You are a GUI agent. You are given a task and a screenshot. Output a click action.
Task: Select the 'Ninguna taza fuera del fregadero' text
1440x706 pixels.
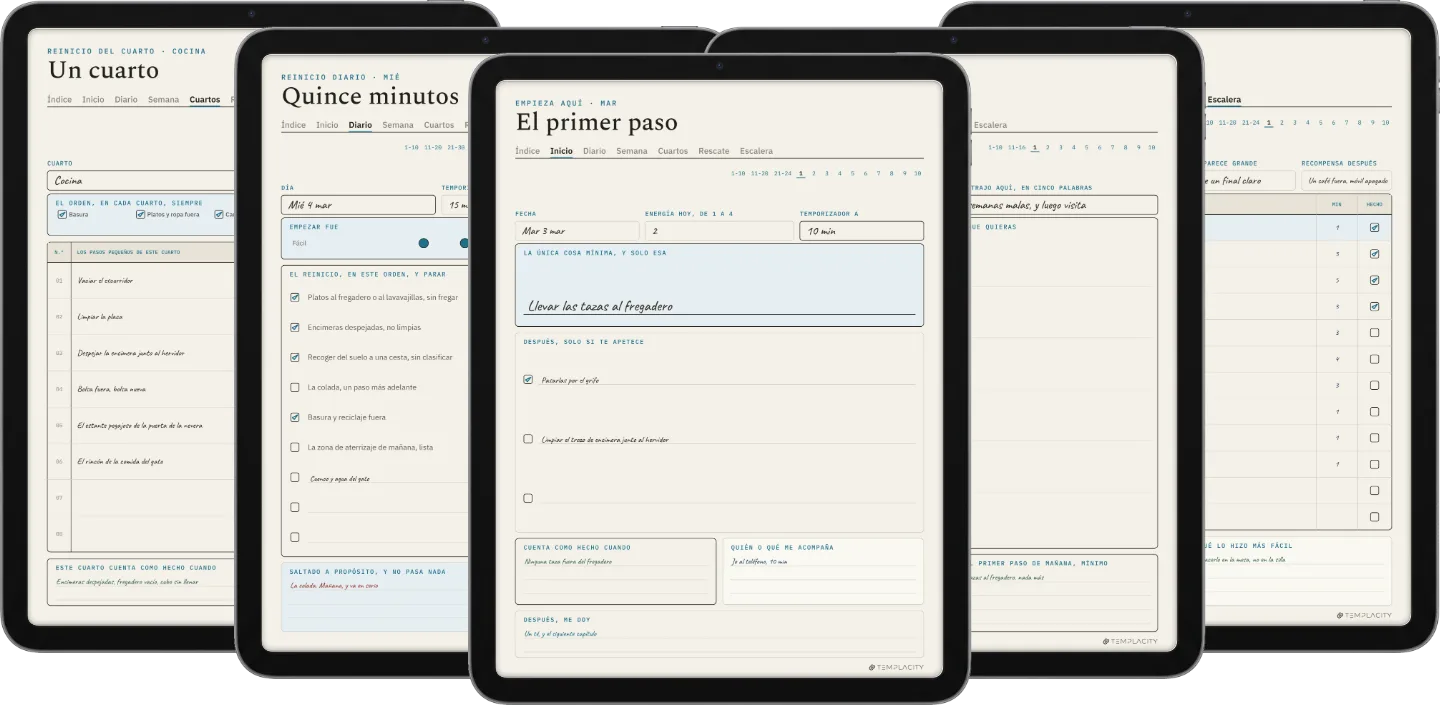568,562
